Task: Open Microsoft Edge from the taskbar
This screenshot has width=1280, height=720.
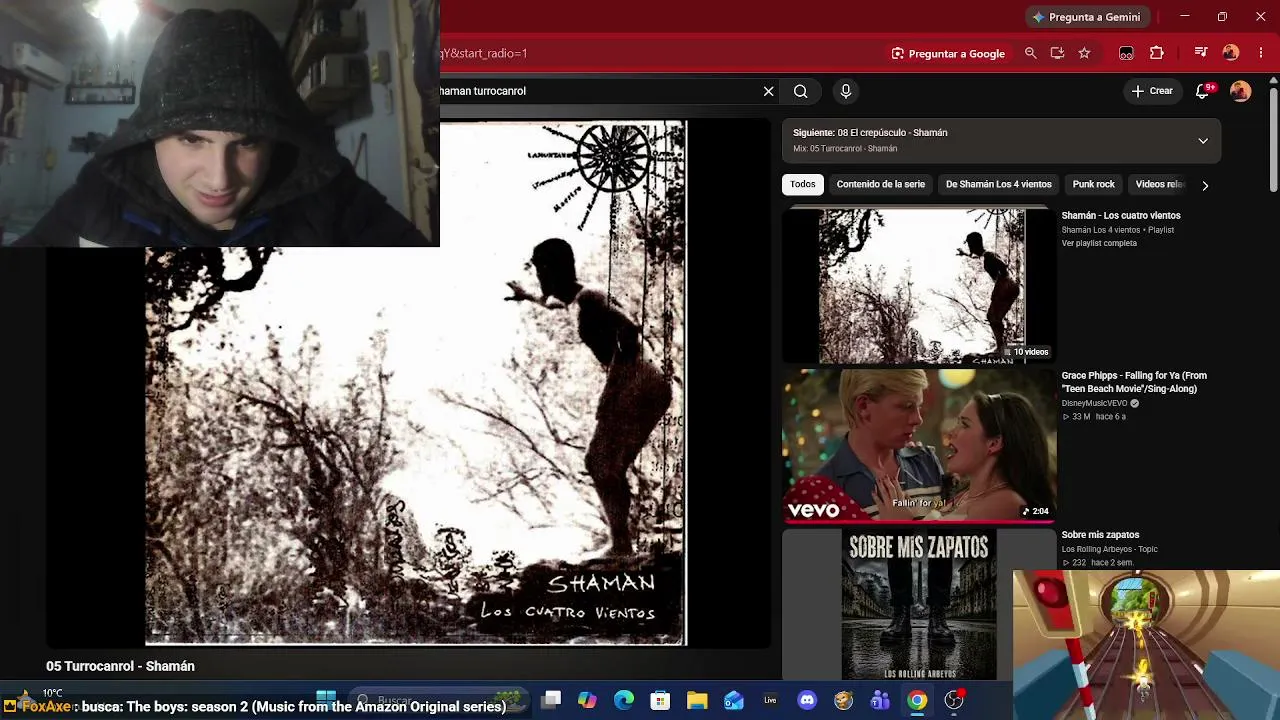Action: [624, 701]
